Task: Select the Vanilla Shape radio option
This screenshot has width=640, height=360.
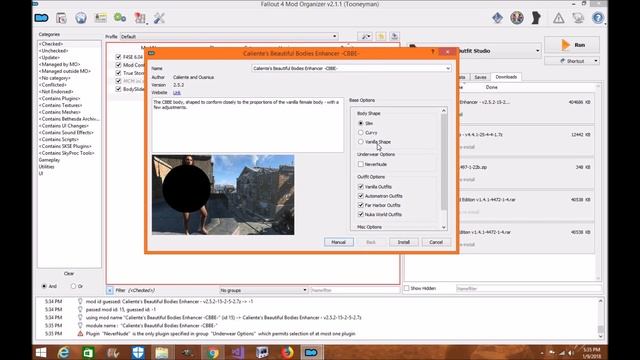Action: pyautogui.click(x=360, y=142)
